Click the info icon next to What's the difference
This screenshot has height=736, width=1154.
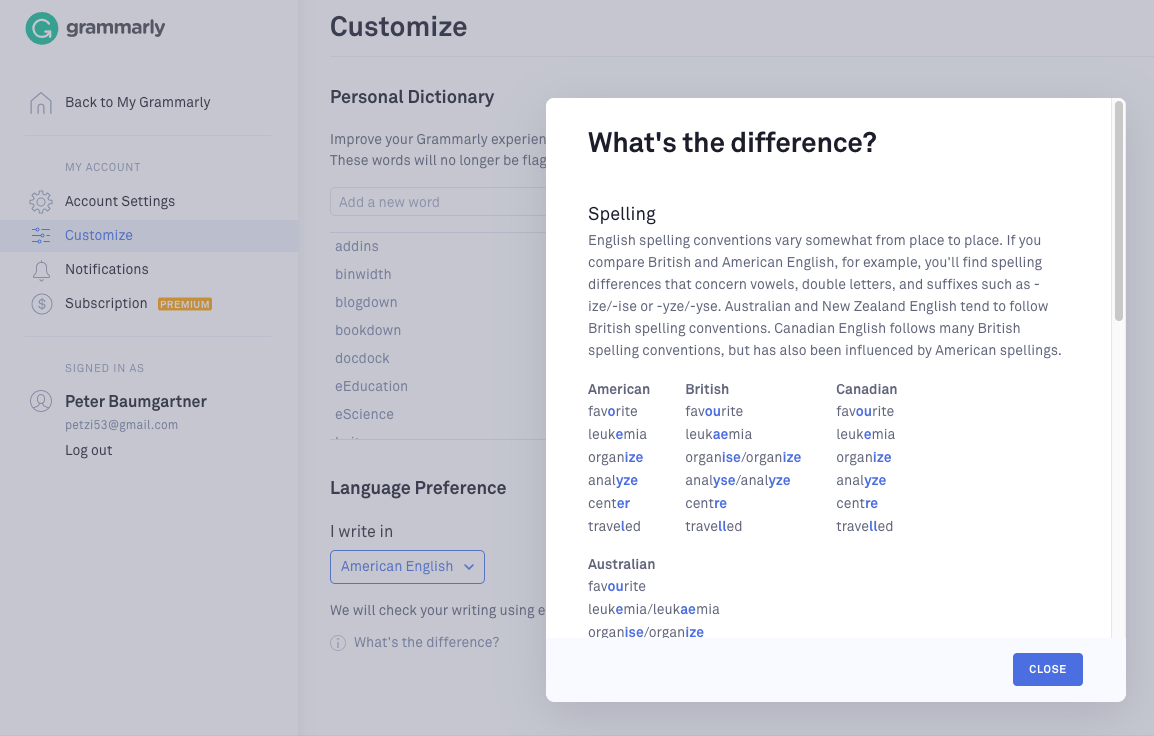338,643
